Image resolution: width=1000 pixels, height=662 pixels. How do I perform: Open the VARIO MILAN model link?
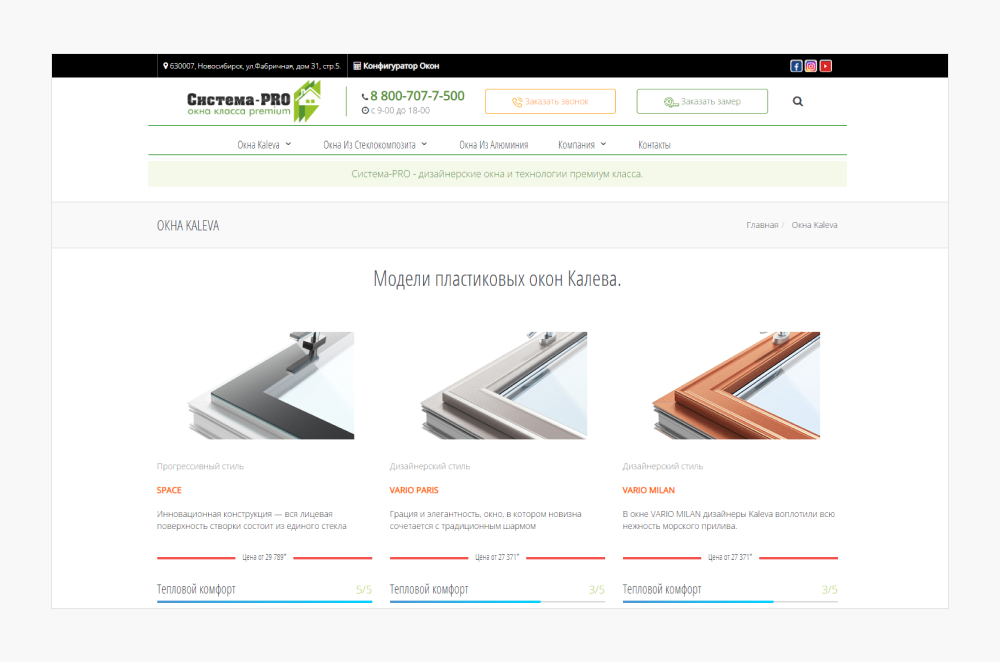[x=649, y=490]
